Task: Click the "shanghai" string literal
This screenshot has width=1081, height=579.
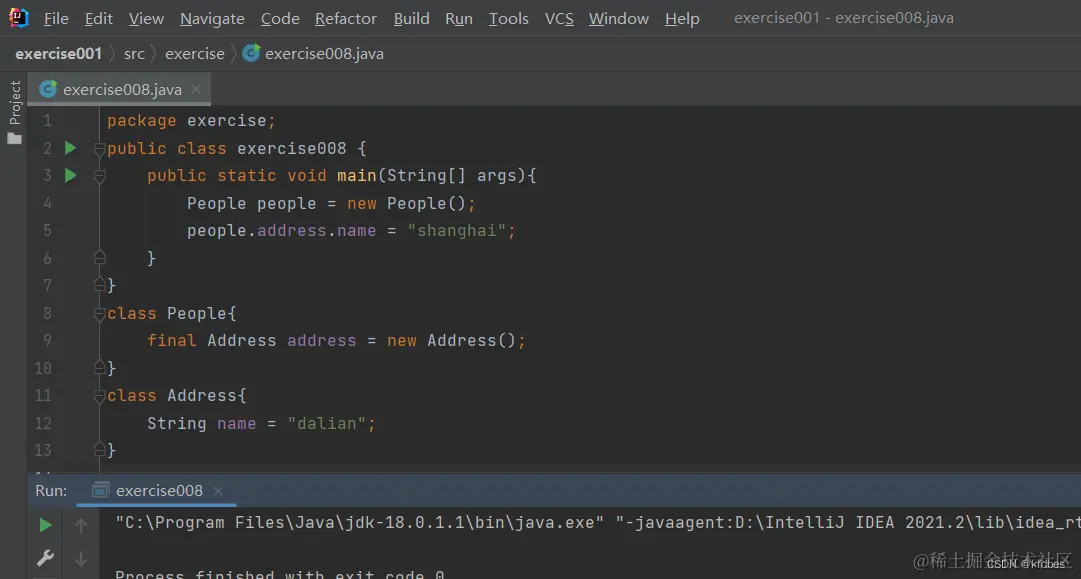Action: pos(456,230)
